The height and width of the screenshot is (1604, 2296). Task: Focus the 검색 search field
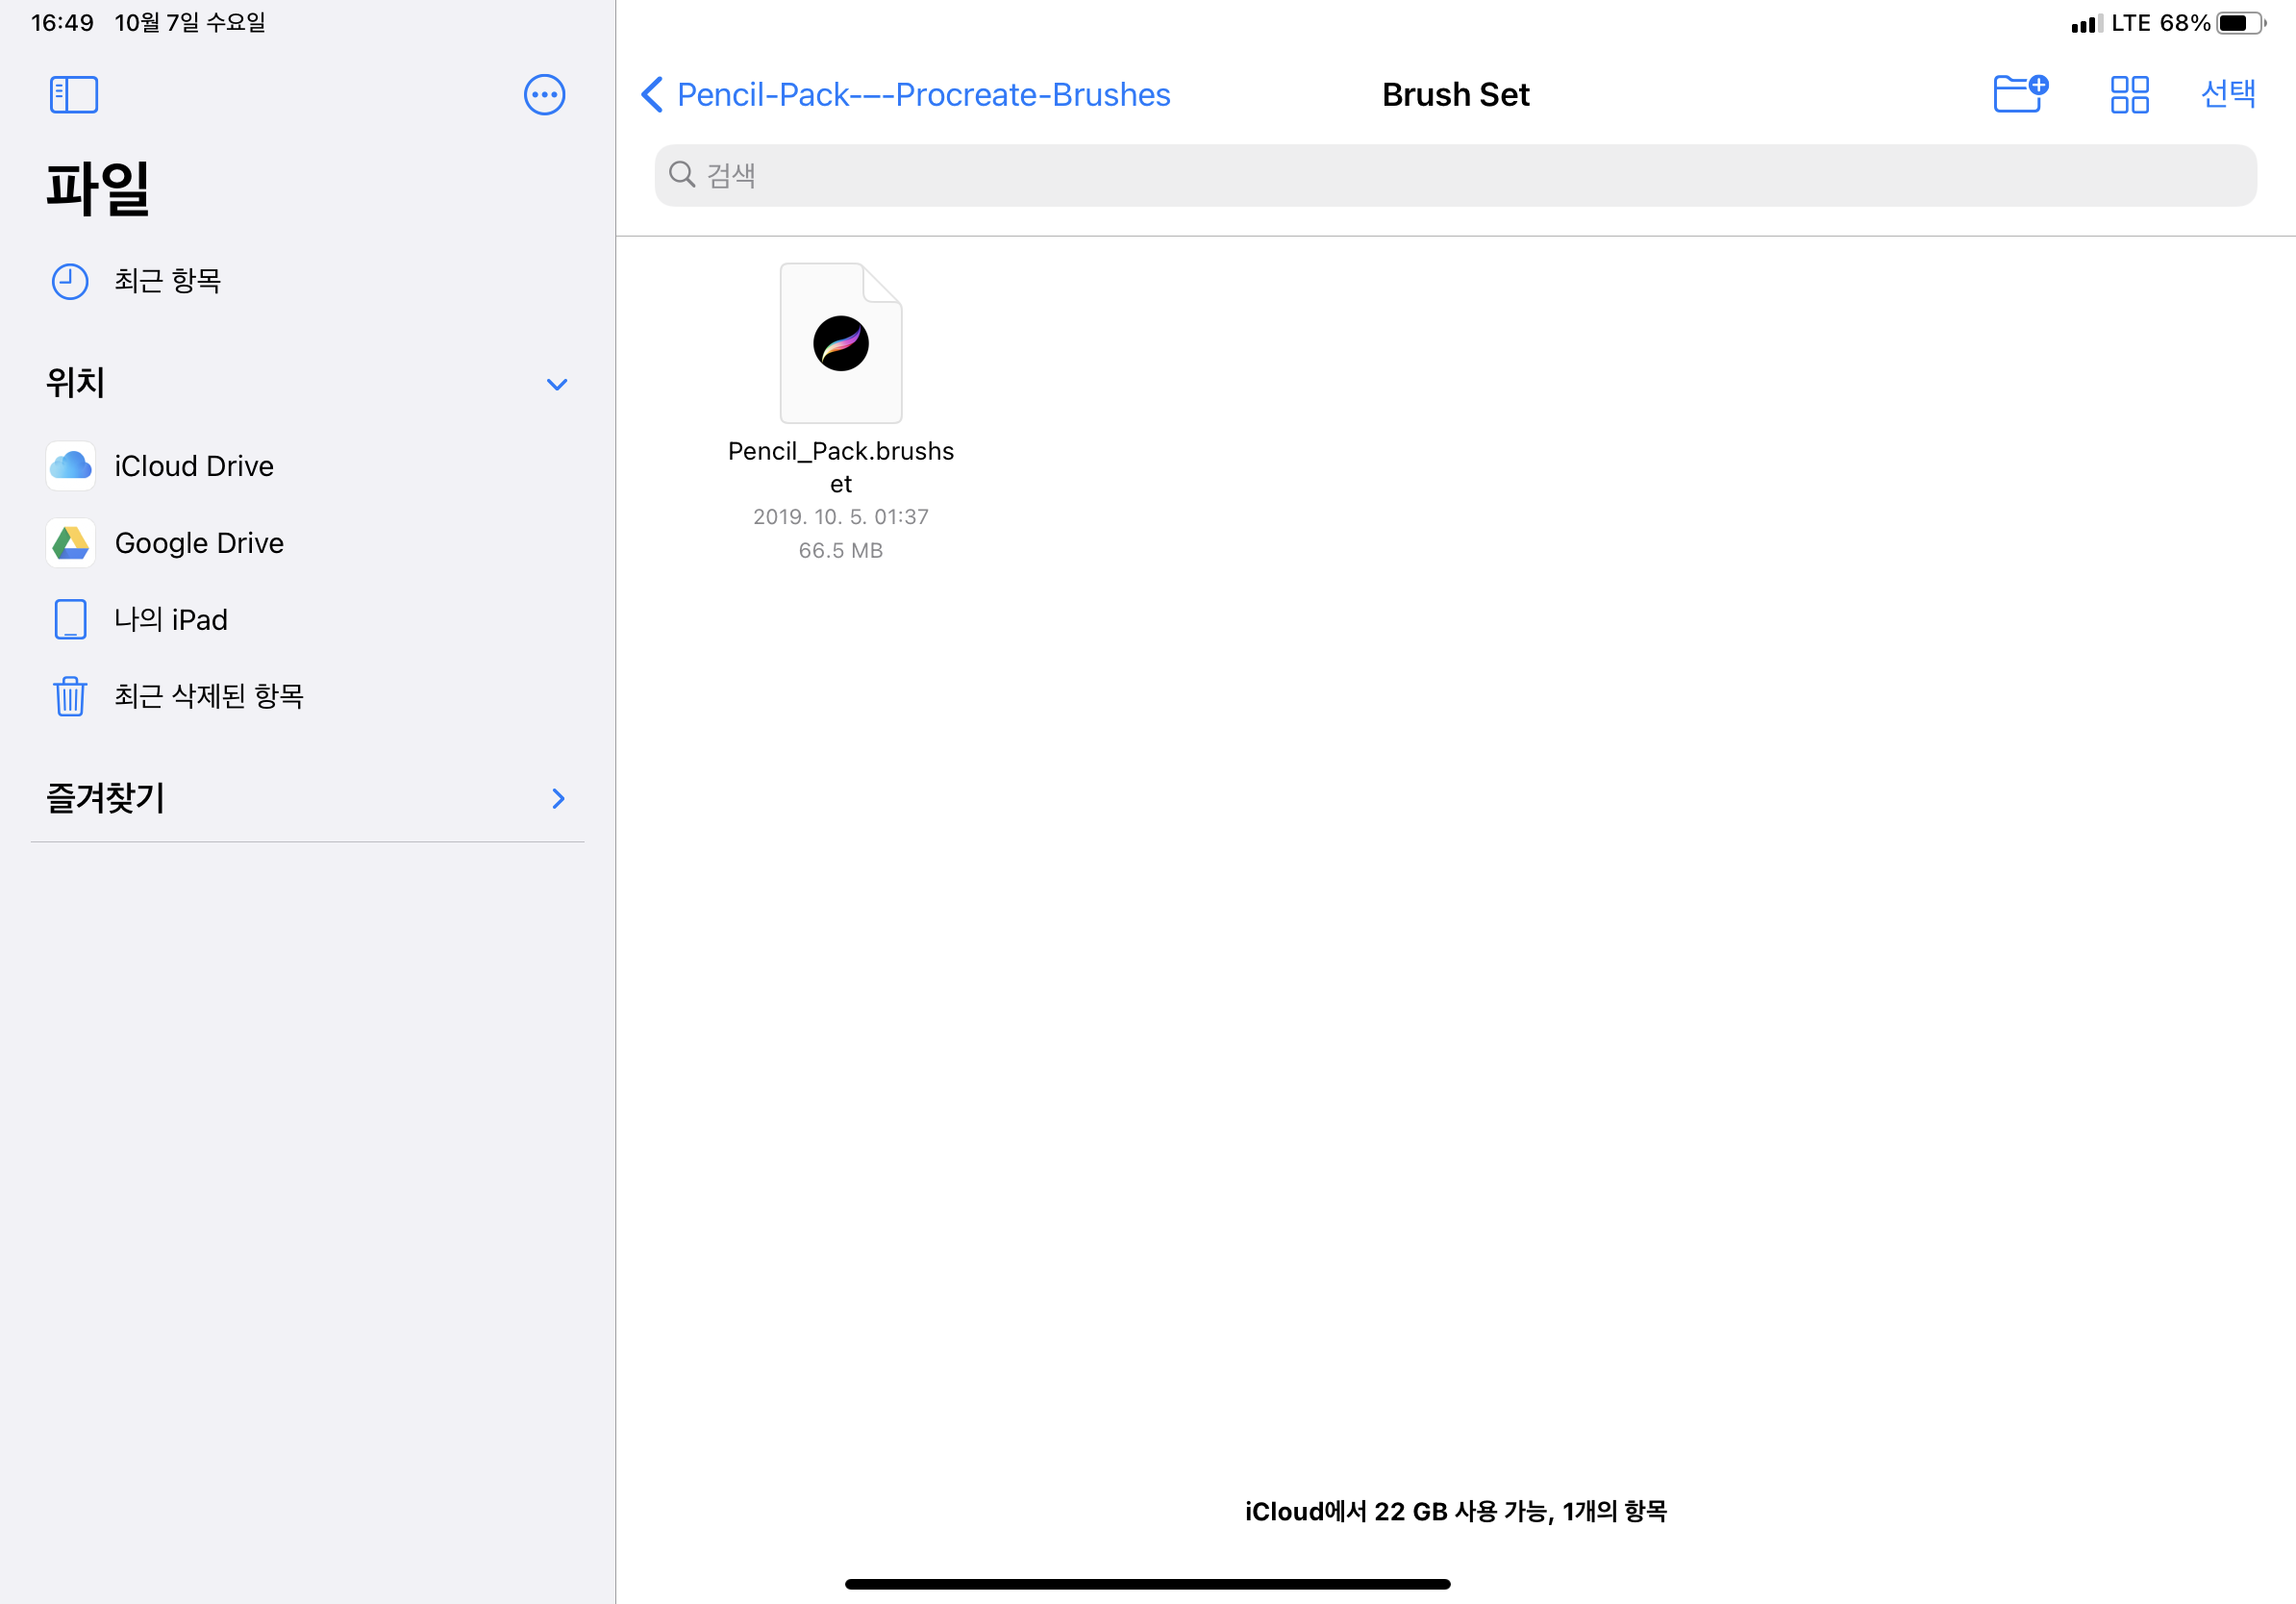(1455, 175)
